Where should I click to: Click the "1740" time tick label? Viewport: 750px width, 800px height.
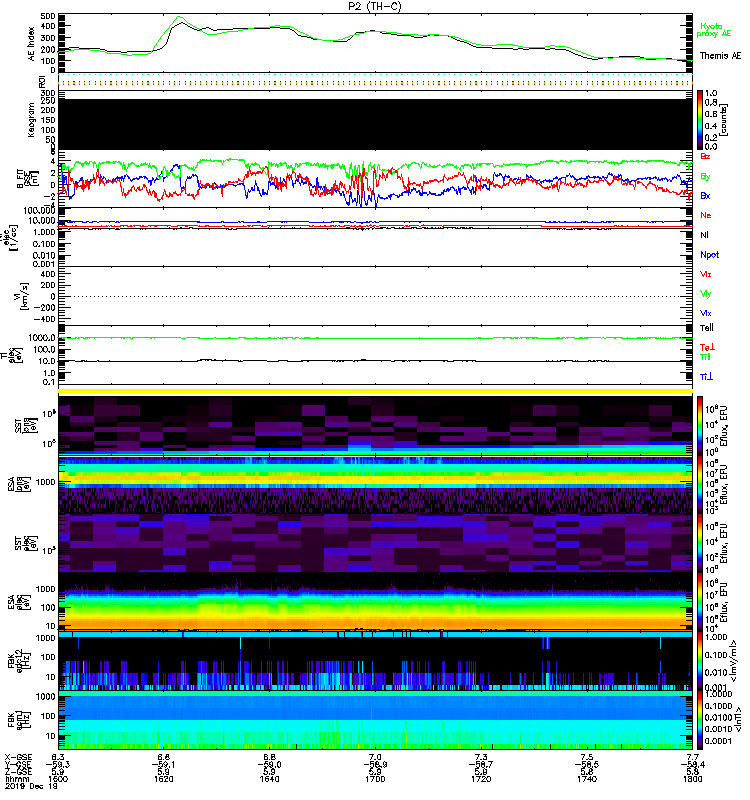[x=587, y=779]
